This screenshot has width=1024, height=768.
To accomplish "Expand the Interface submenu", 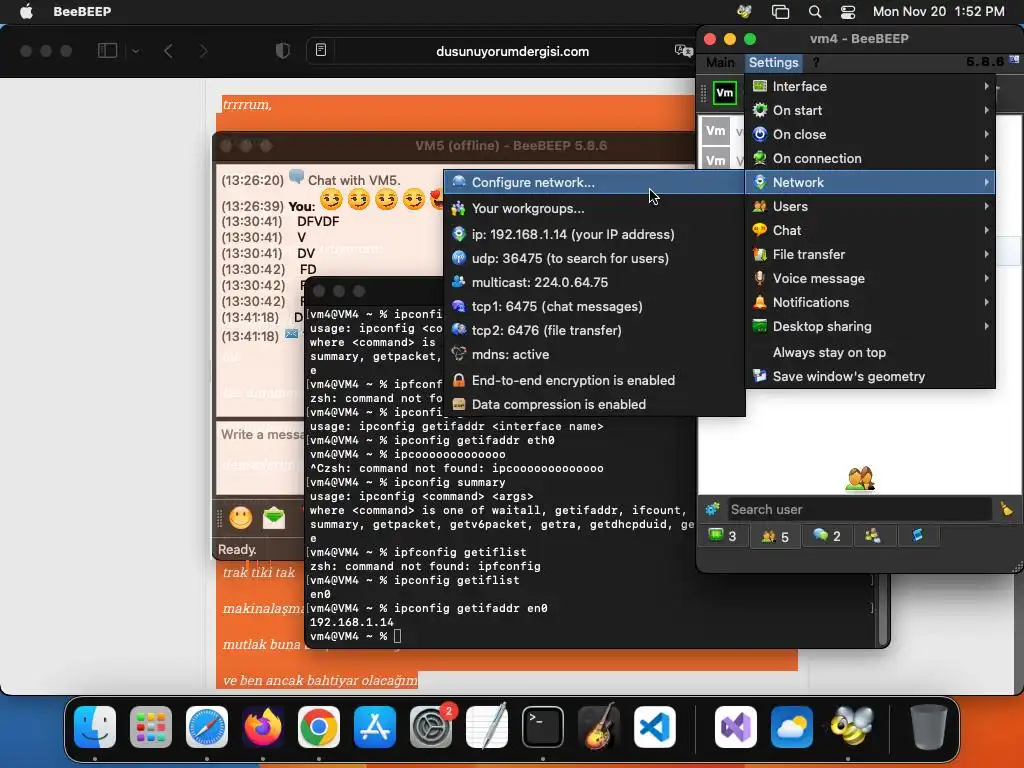I will tap(870, 86).
